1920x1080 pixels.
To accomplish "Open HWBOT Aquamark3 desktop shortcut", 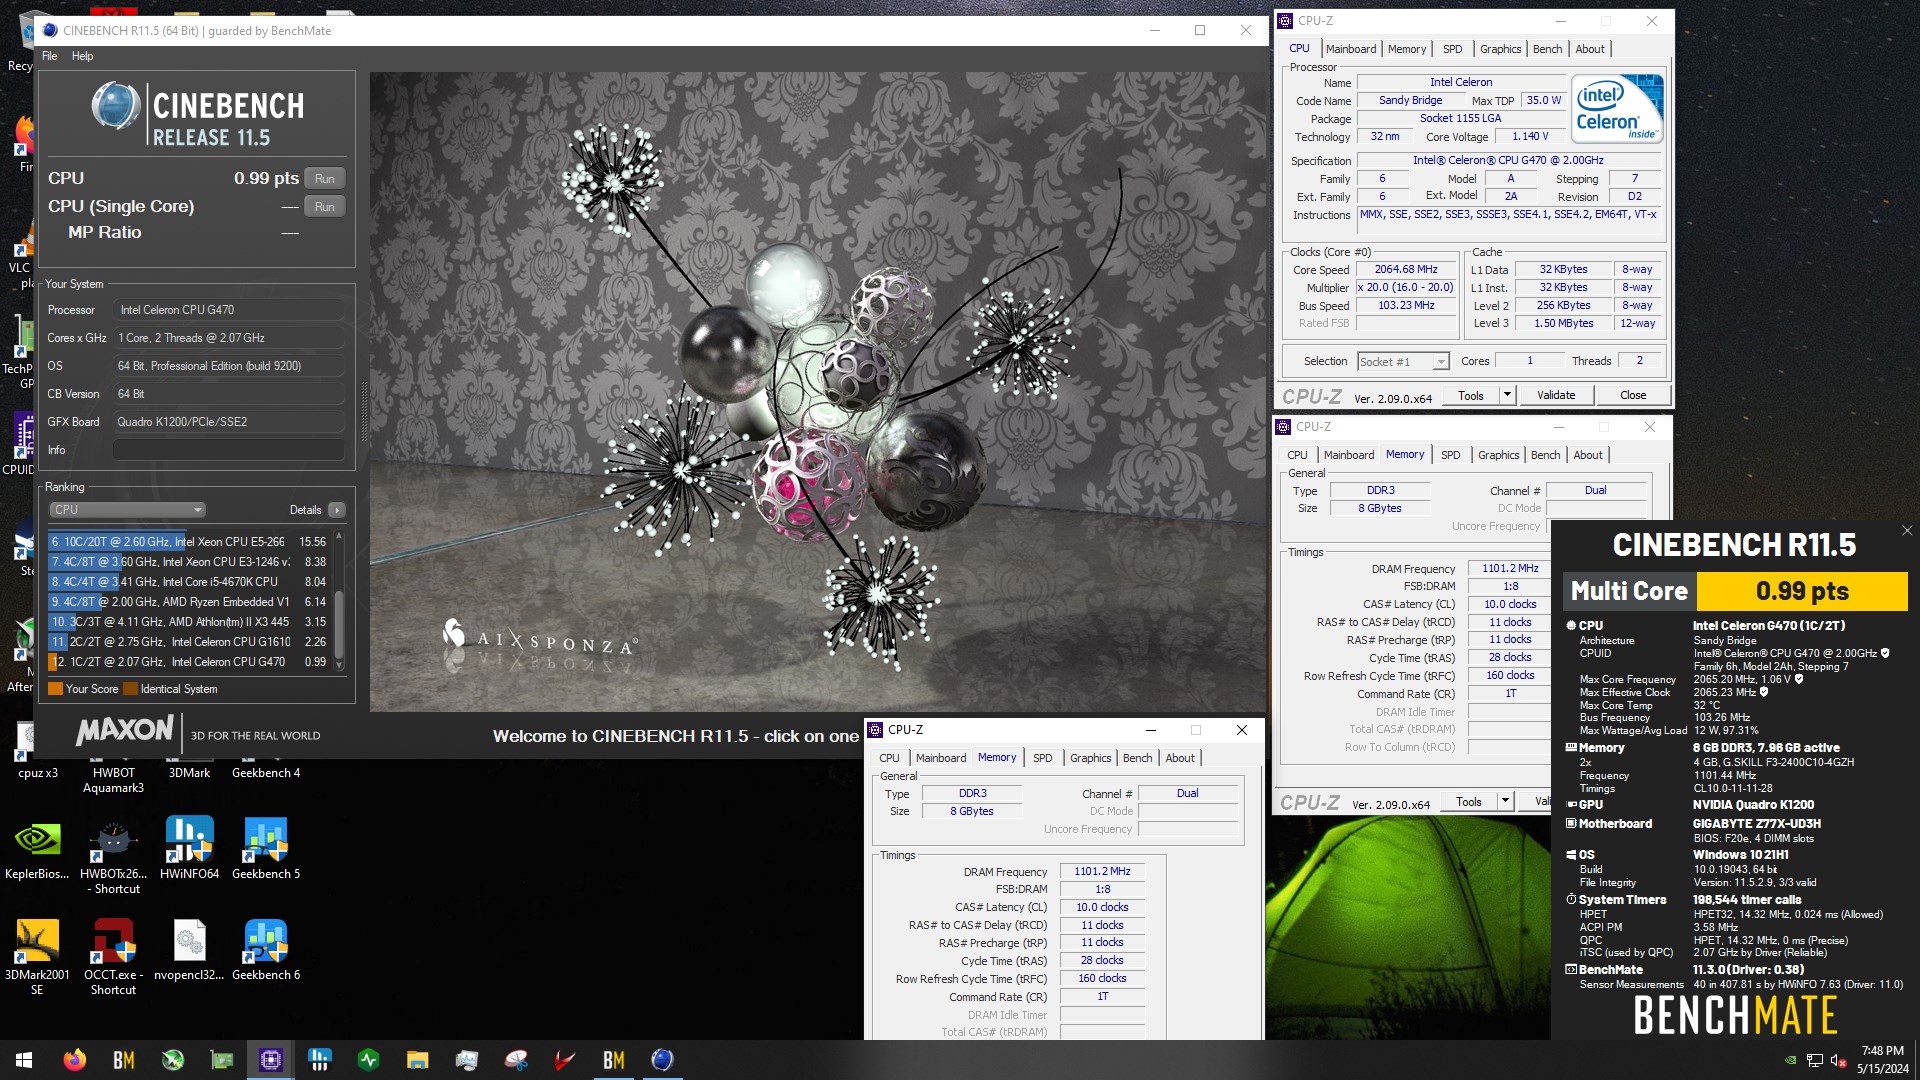I will [113, 780].
